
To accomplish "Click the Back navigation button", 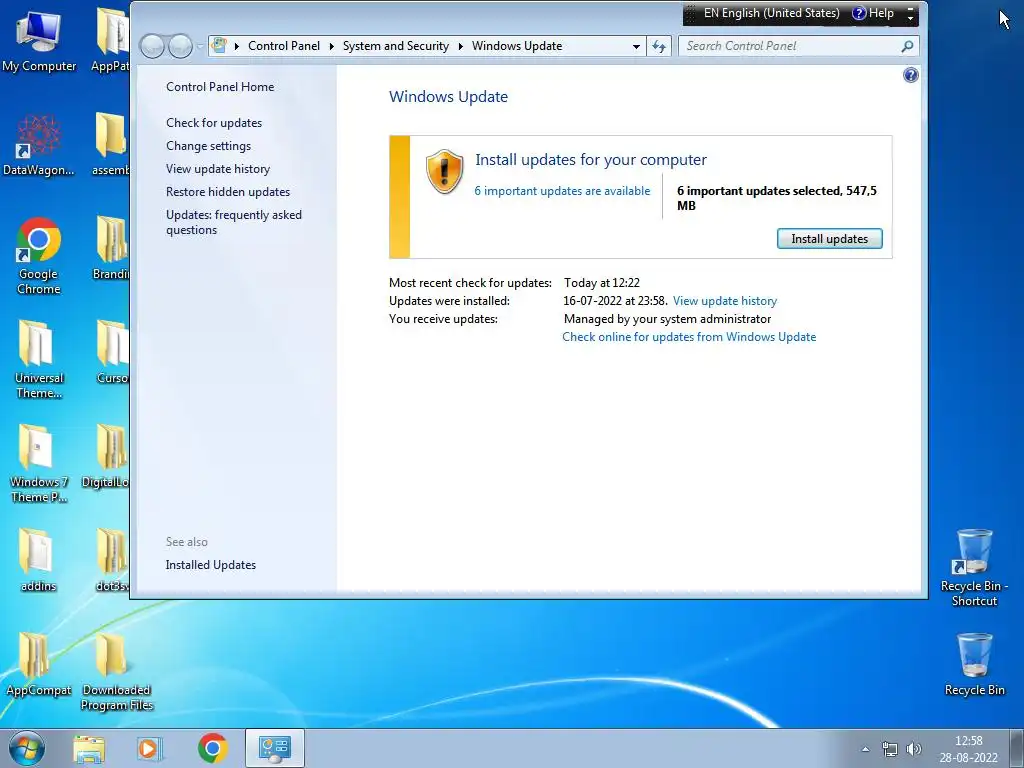I will click(x=152, y=46).
